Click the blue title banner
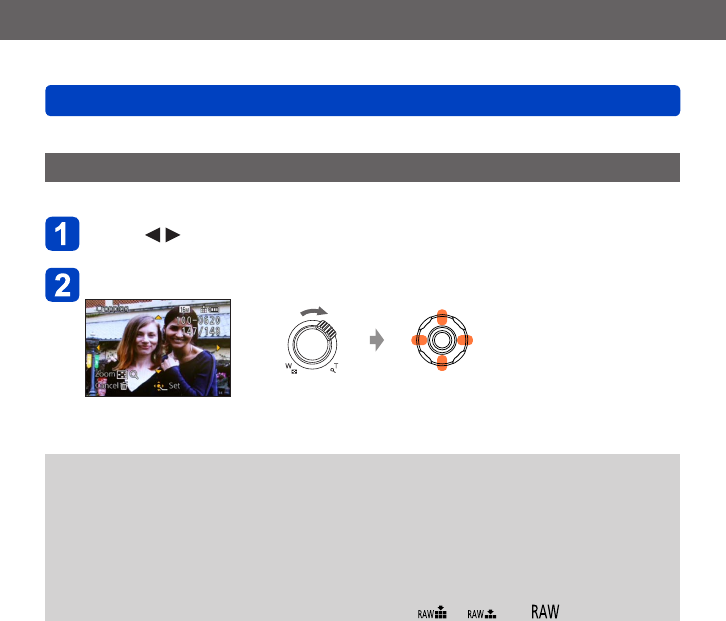Image resolution: width=726 pixels, height=621 pixels. tap(363, 100)
